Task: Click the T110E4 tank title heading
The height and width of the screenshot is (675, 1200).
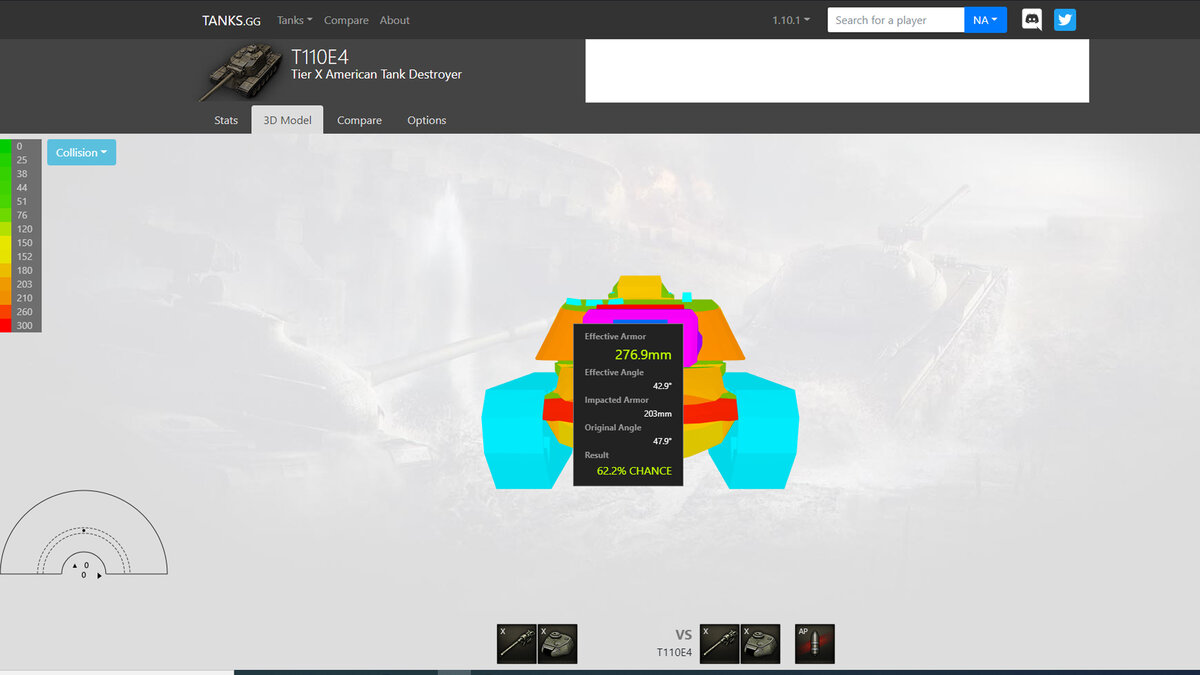Action: point(320,57)
